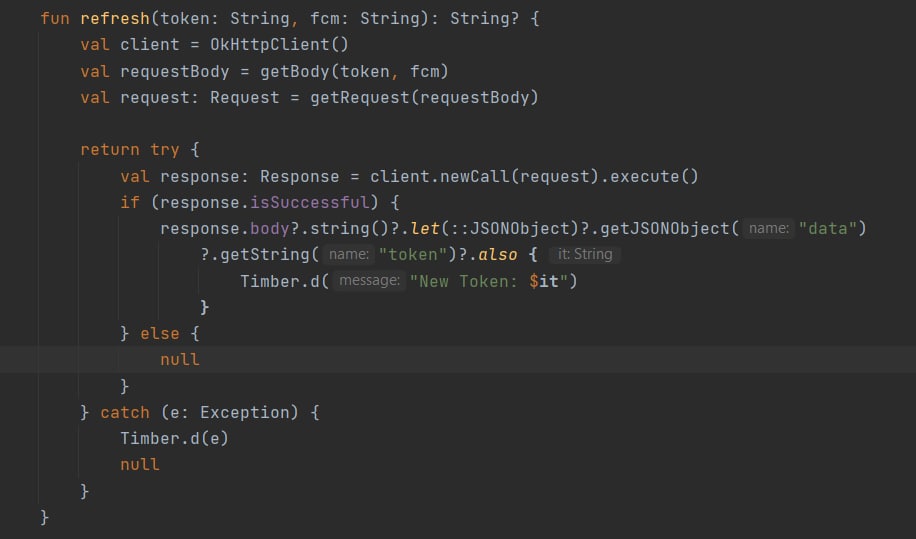Click the 'name:' hint before "token"
The image size is (916, 539).
point(349,255)
